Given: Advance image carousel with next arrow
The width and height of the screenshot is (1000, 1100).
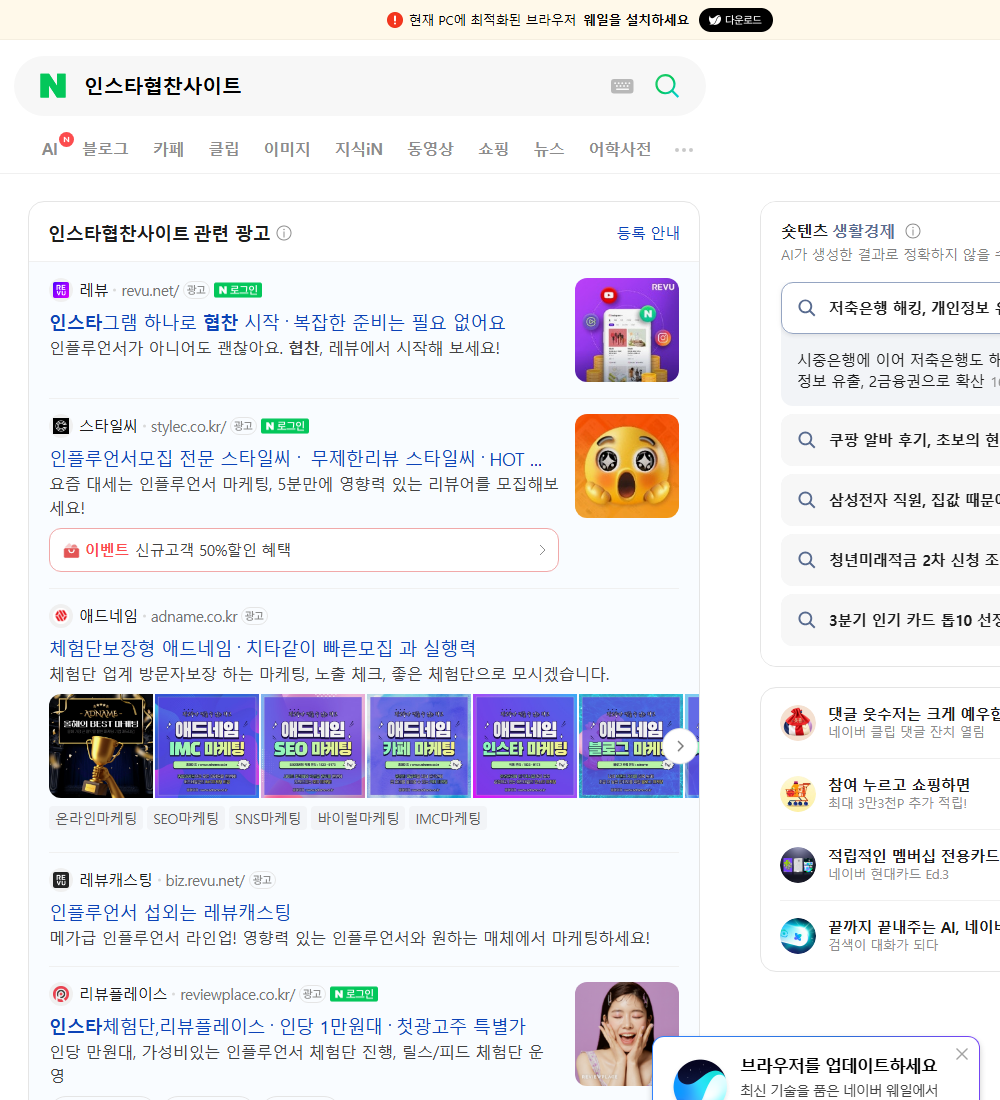Looking at the screenshot, I should pos(680,746).
